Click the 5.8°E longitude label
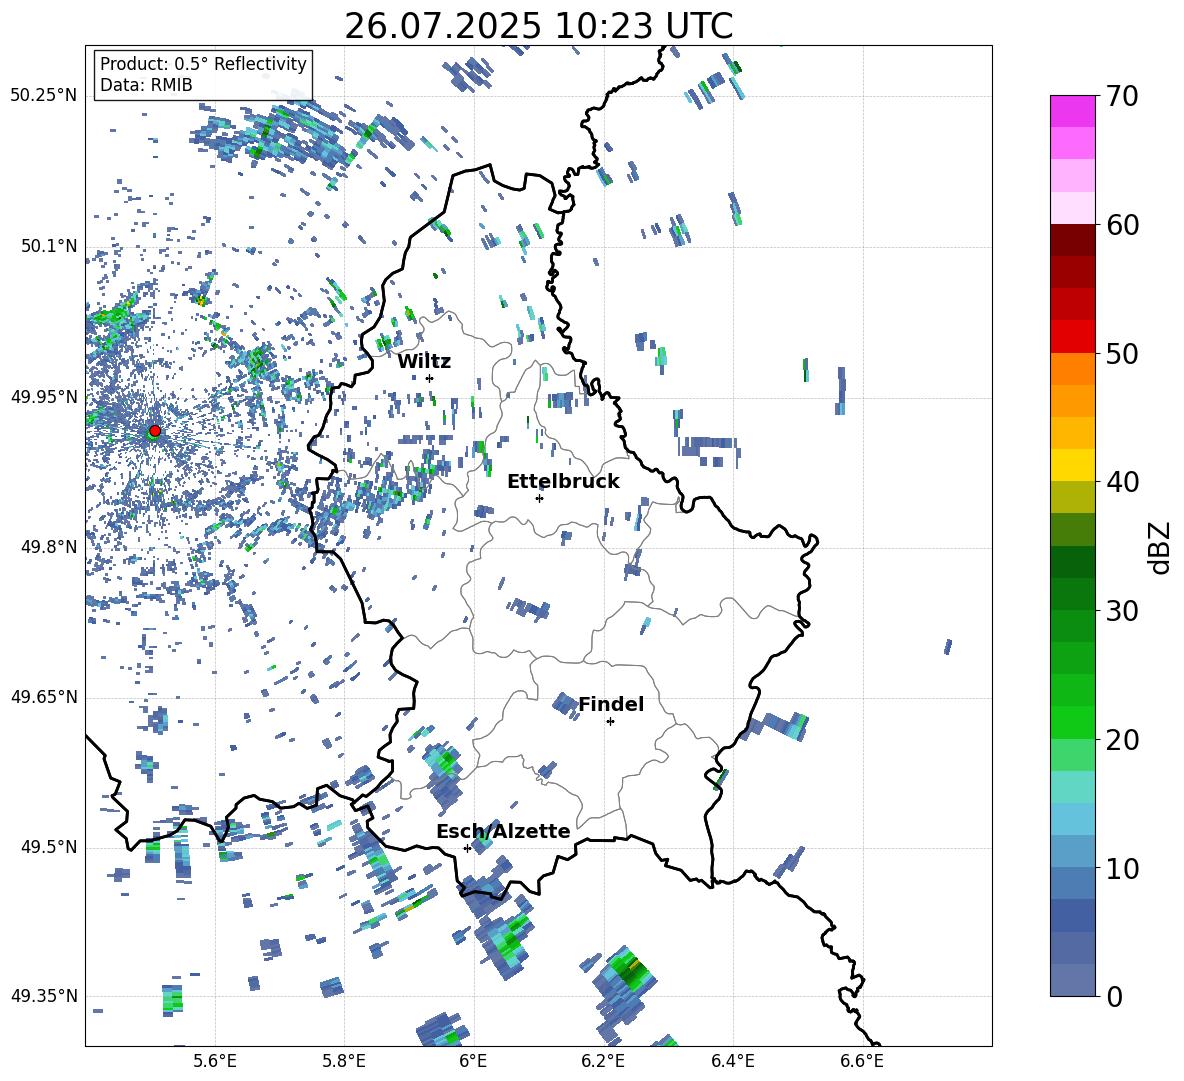The height and width of the screenshot is (1081, 1184). (344, 1062)
